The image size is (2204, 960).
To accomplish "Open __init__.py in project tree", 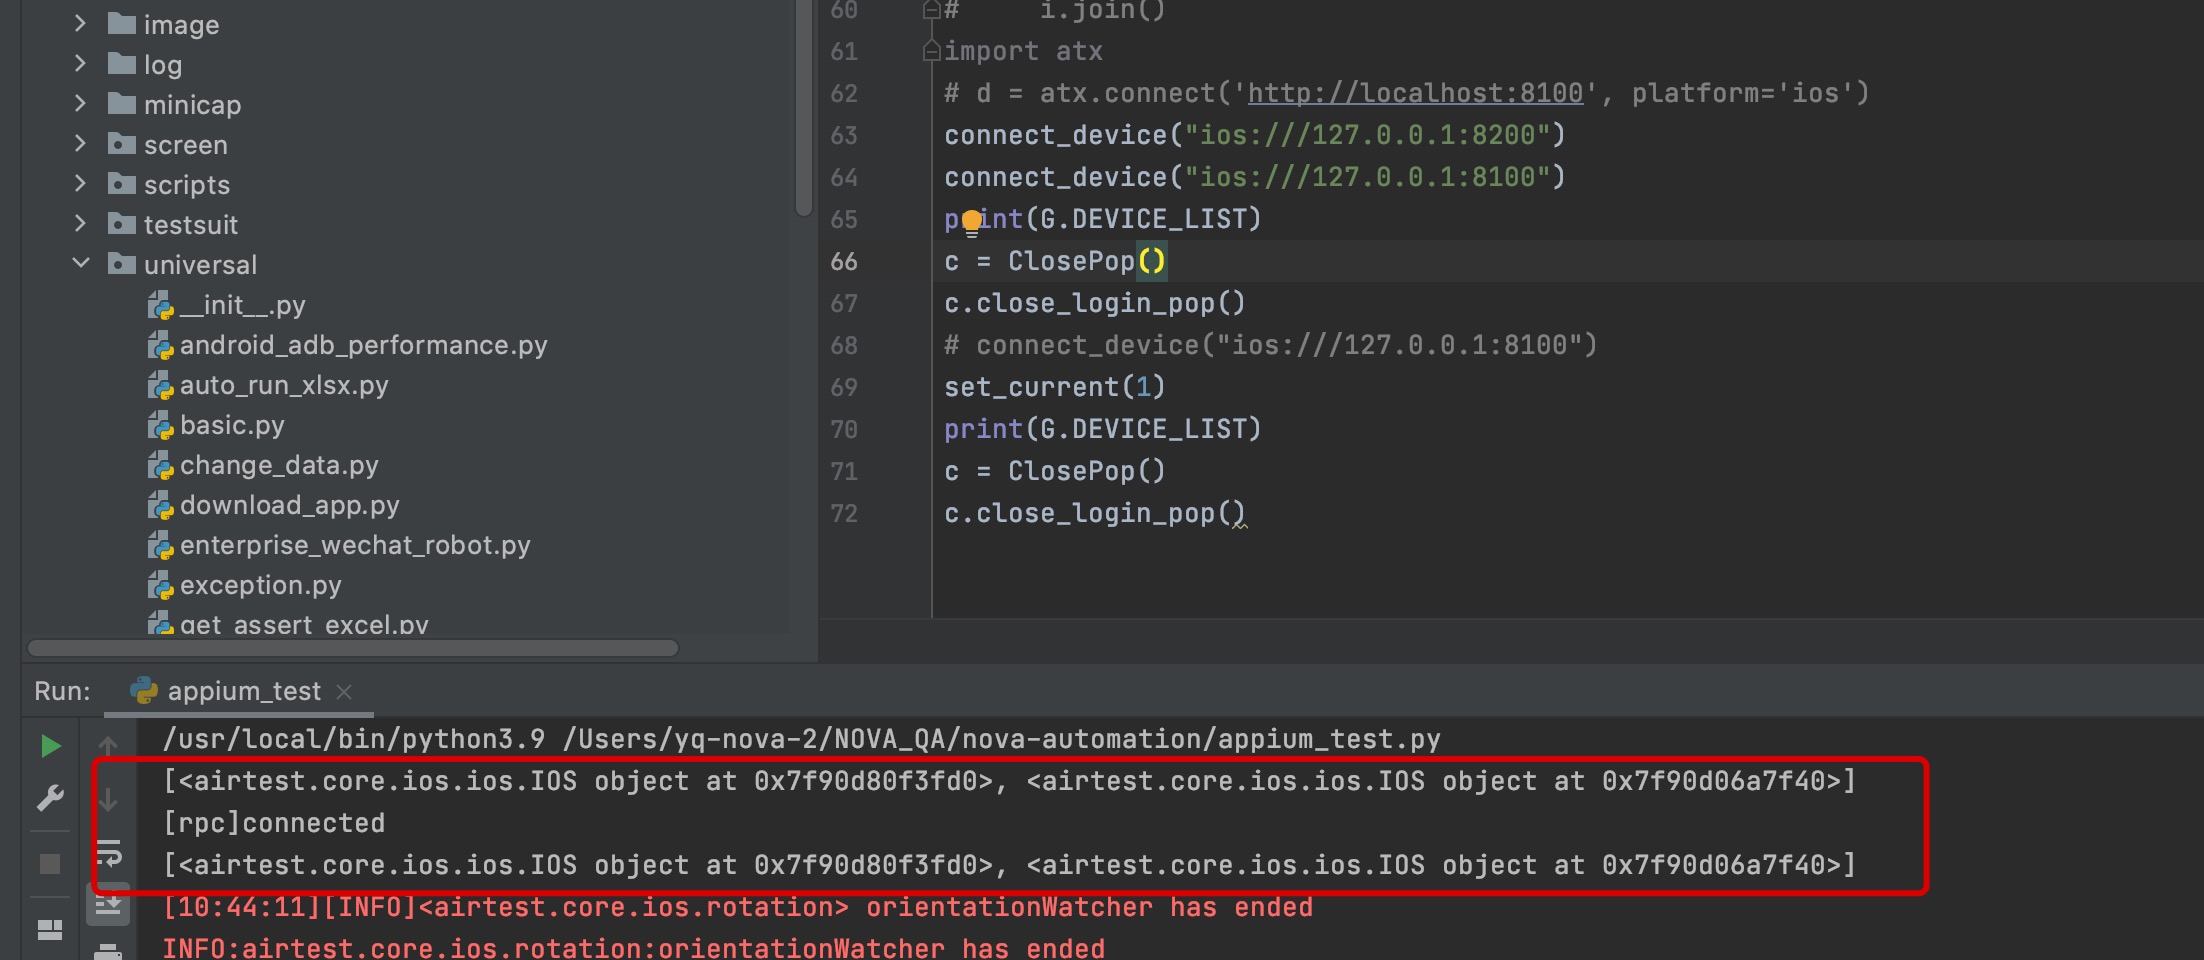I will coord(242,305).
